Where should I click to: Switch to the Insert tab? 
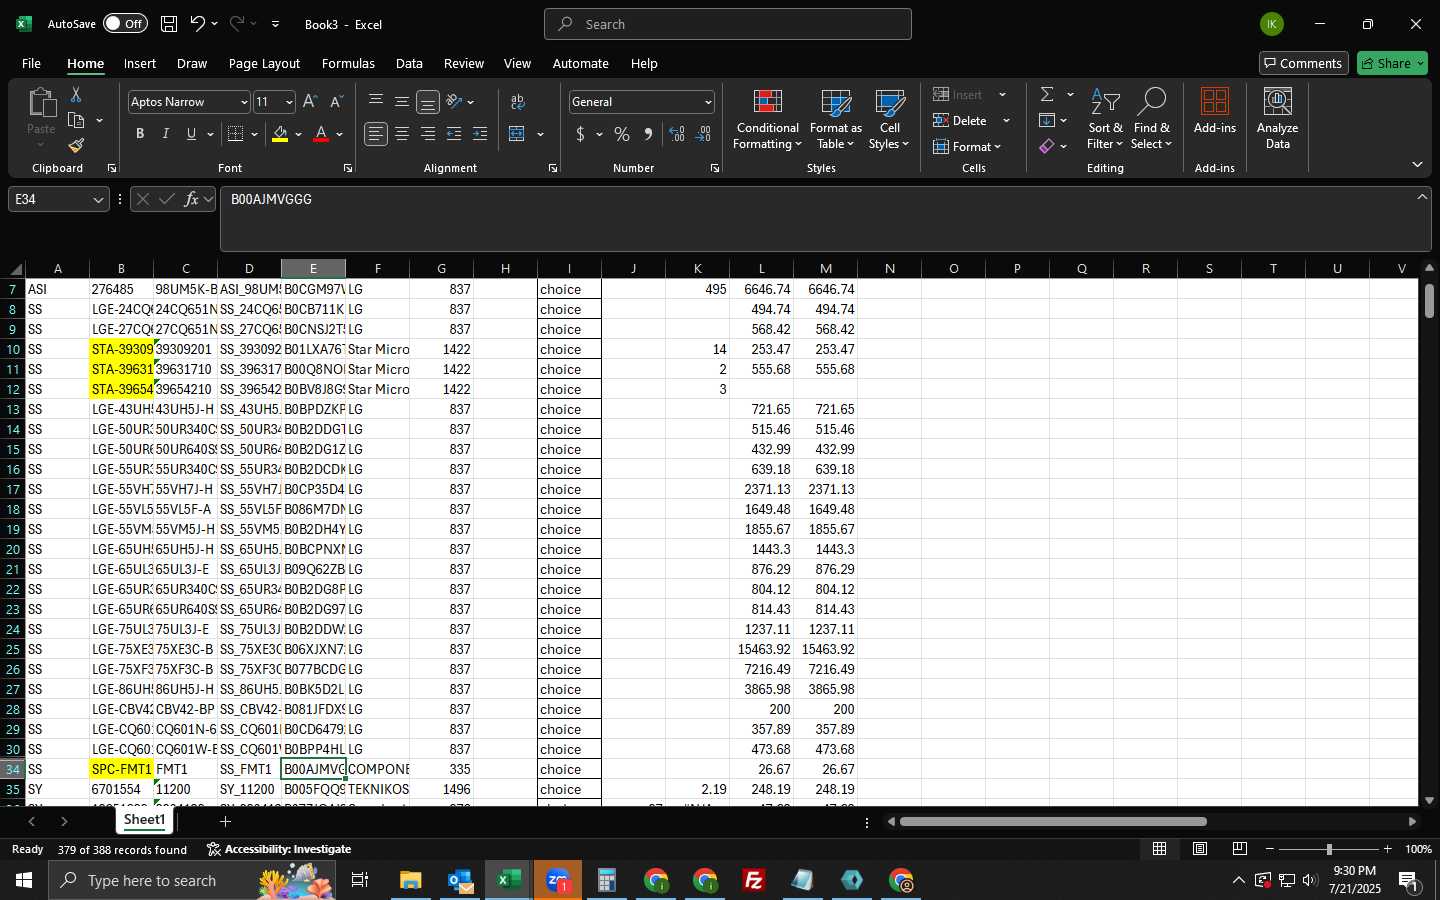[140, 63]
